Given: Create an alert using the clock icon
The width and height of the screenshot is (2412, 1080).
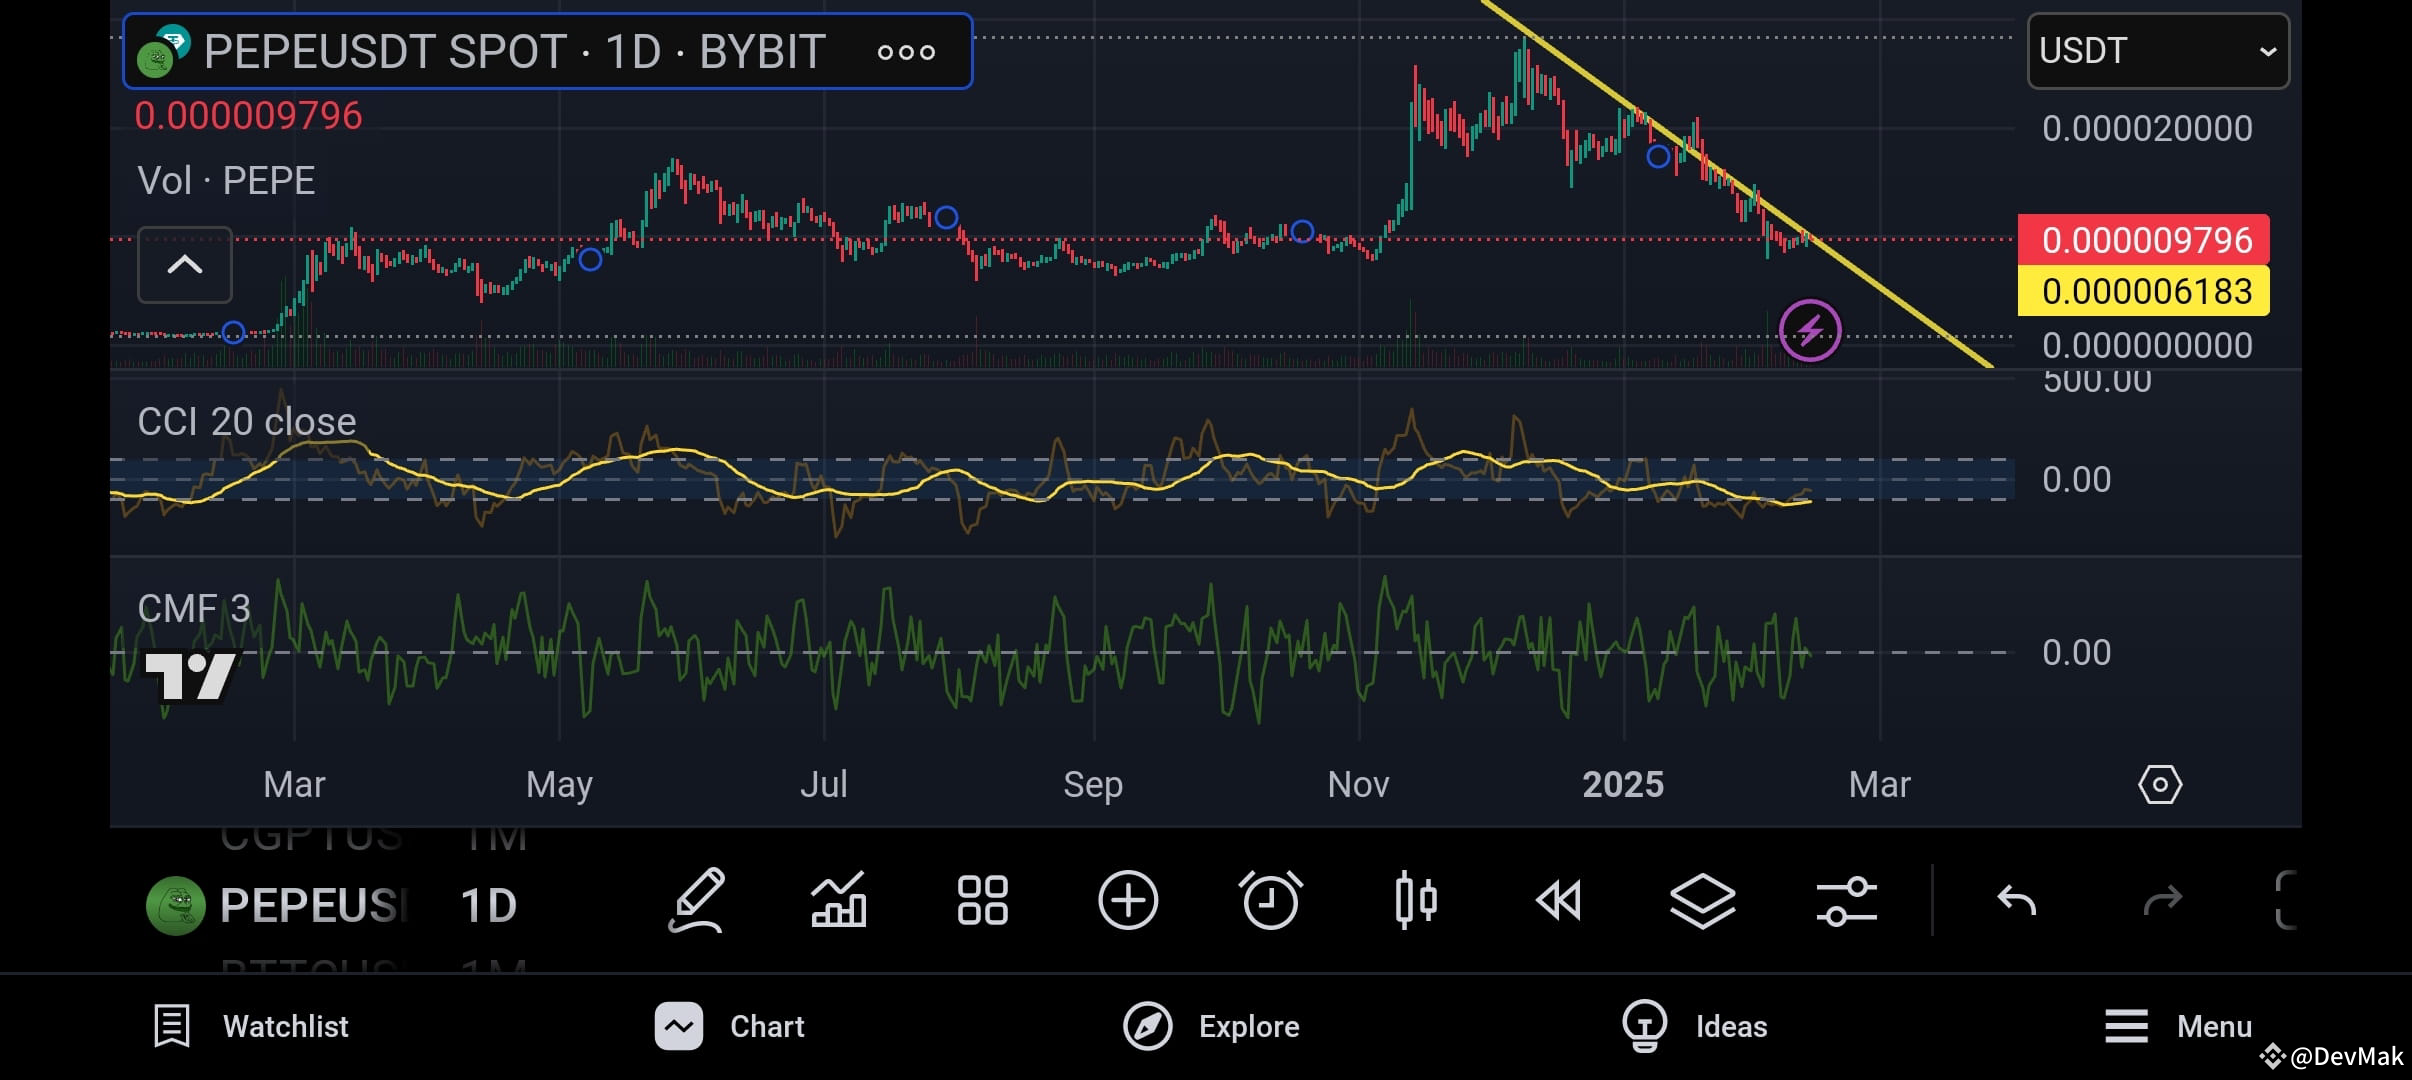Looking at the screenshot, I should 1270,900.
